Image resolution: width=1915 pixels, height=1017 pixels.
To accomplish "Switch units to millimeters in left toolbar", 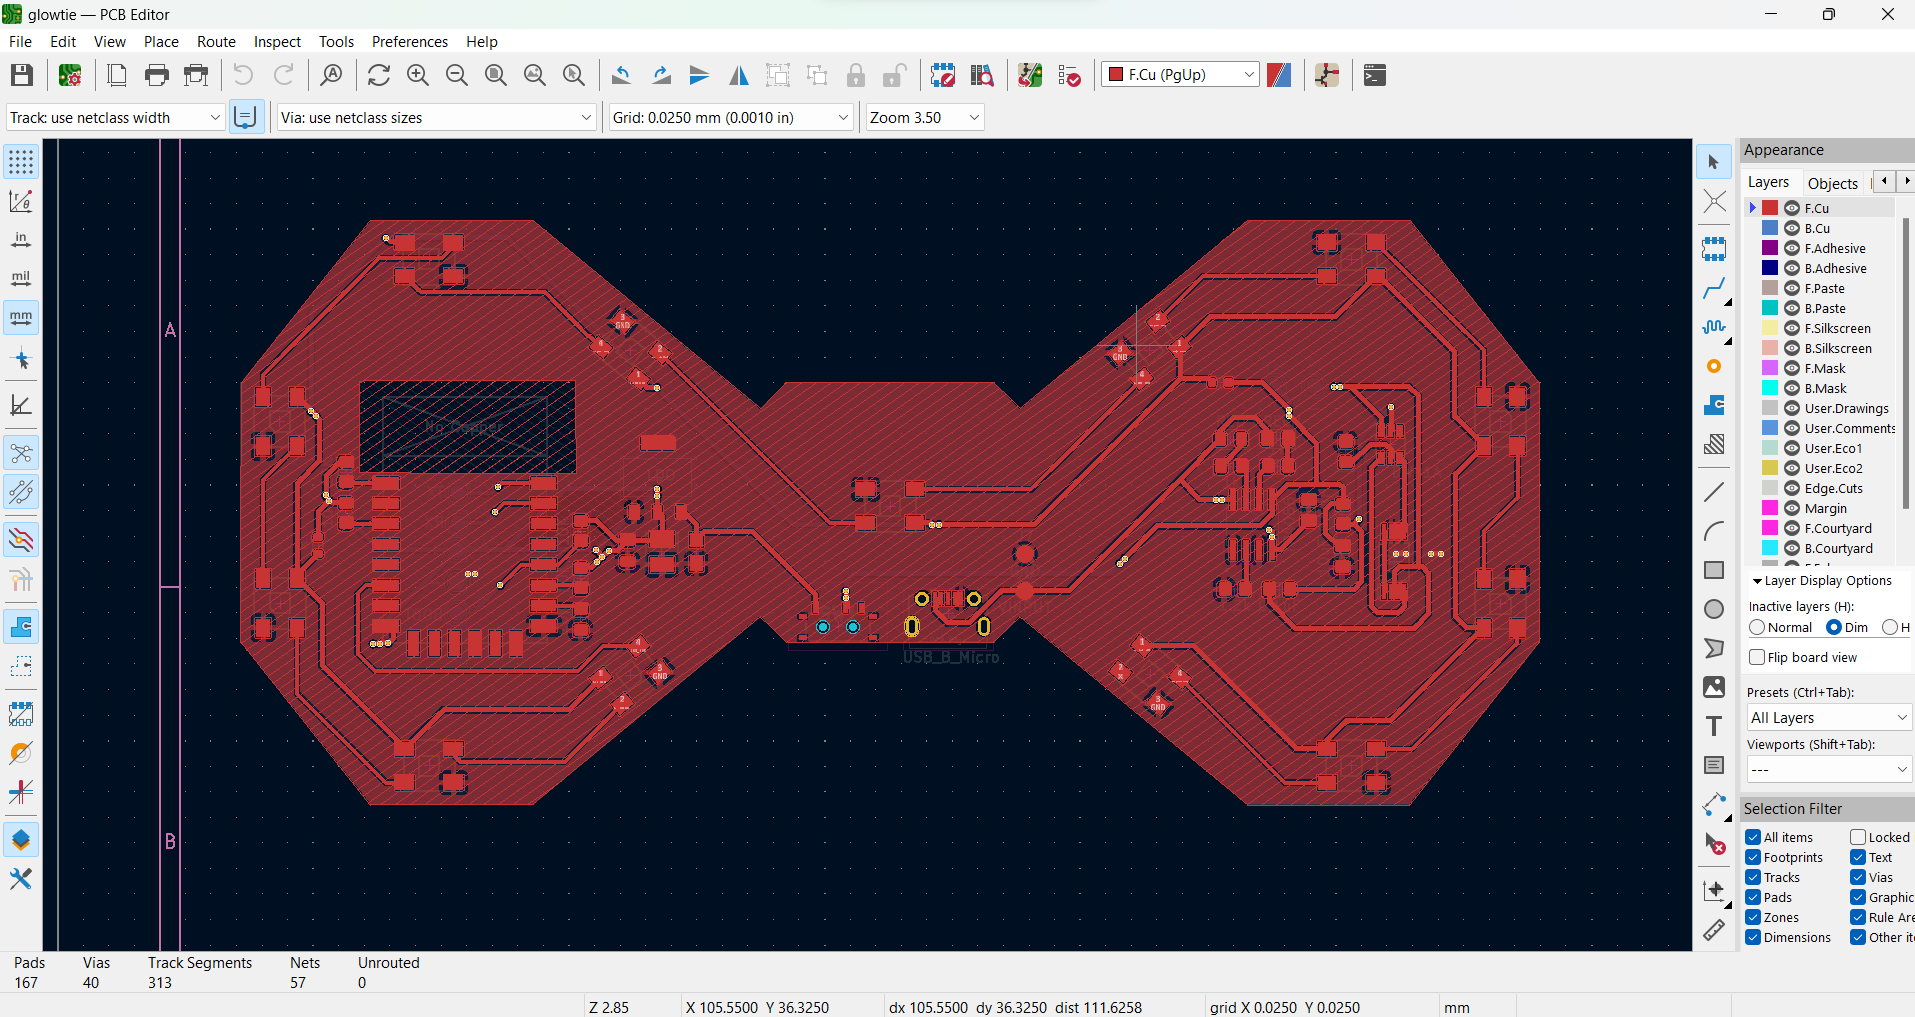I will tap(21, 318).
